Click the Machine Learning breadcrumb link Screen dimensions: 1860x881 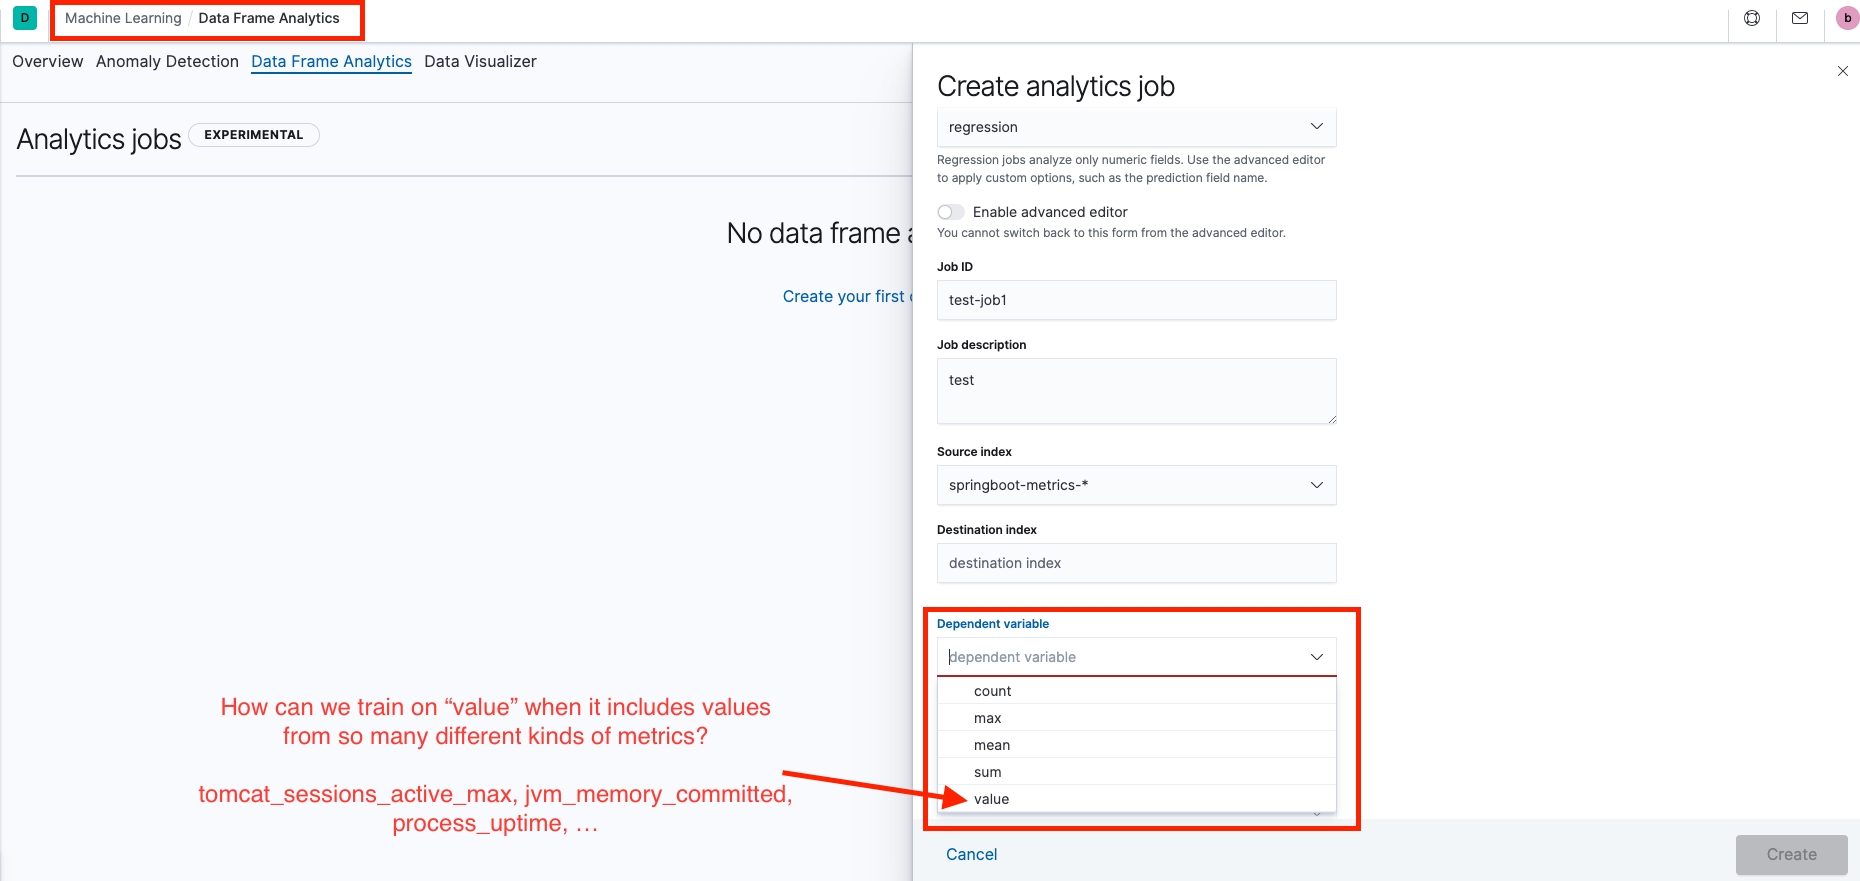pyautogui.click(x=122, y=18)
